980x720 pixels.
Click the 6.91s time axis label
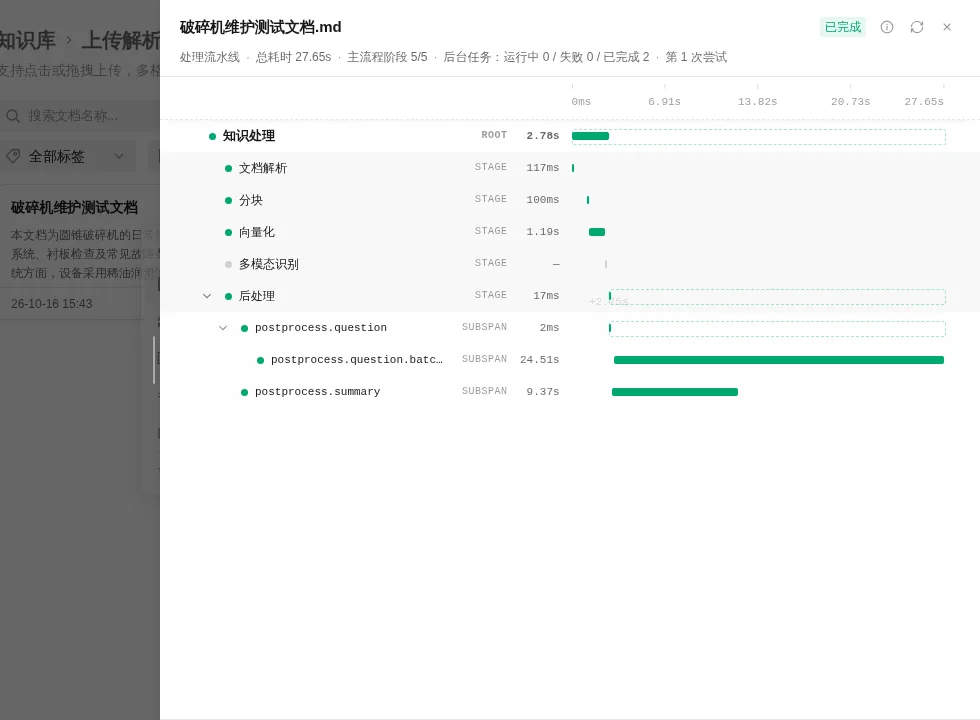coord(664,101)
